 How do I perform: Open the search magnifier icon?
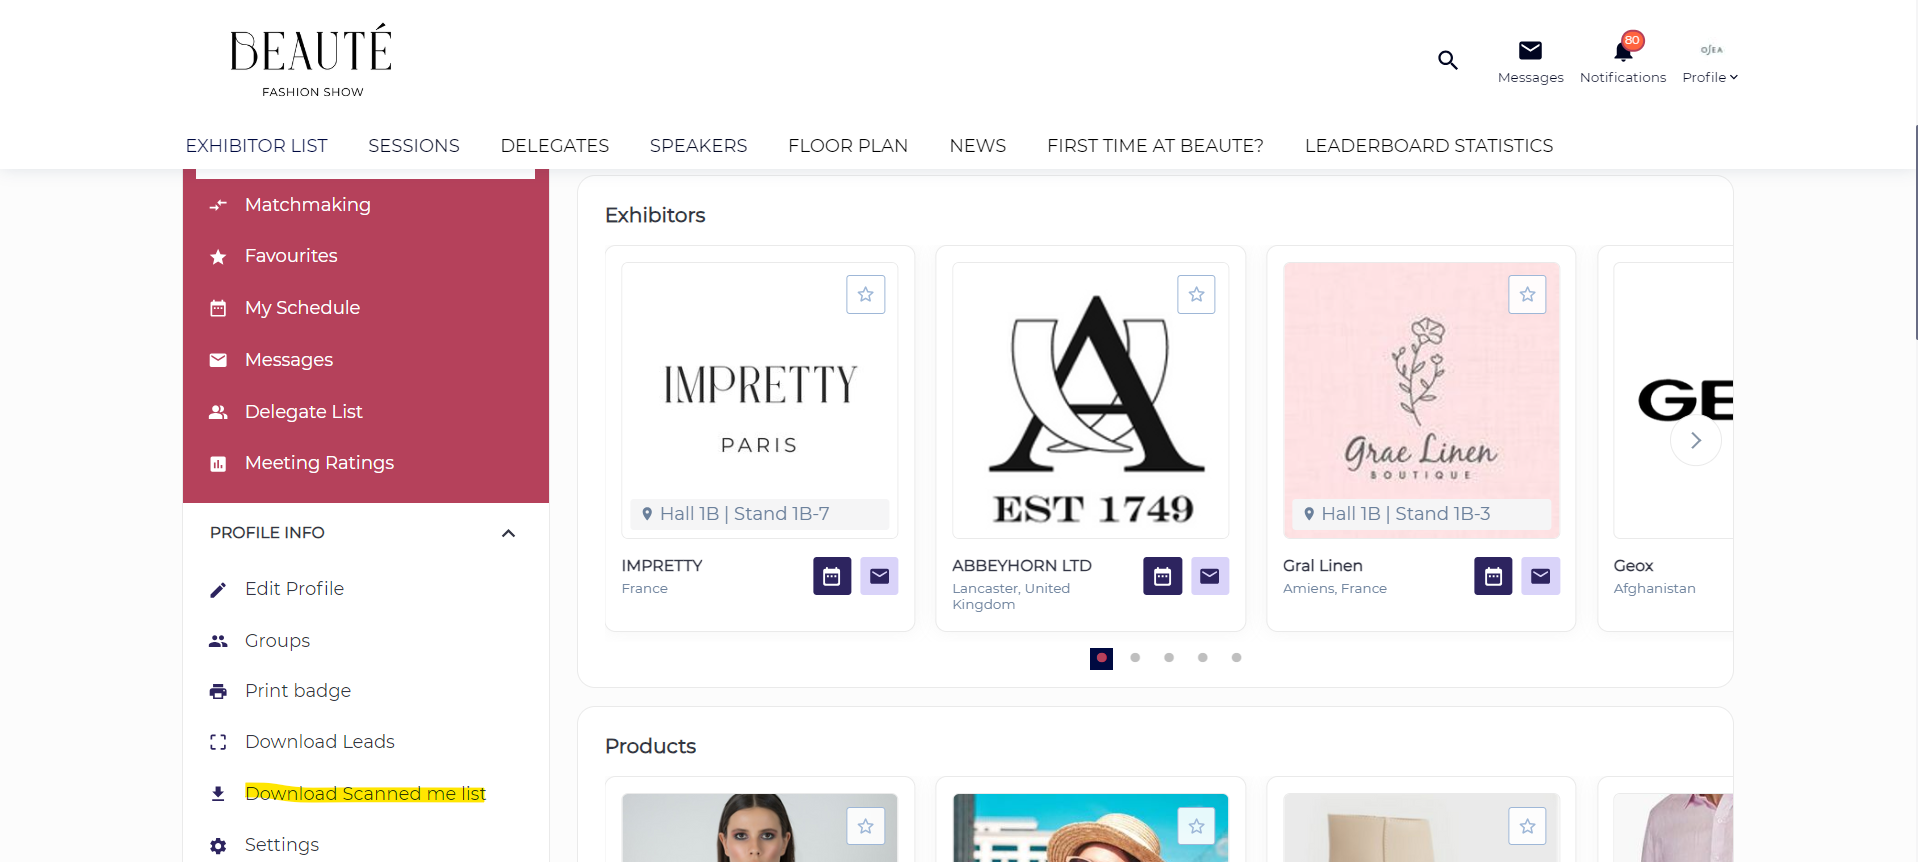(1447, 60)
